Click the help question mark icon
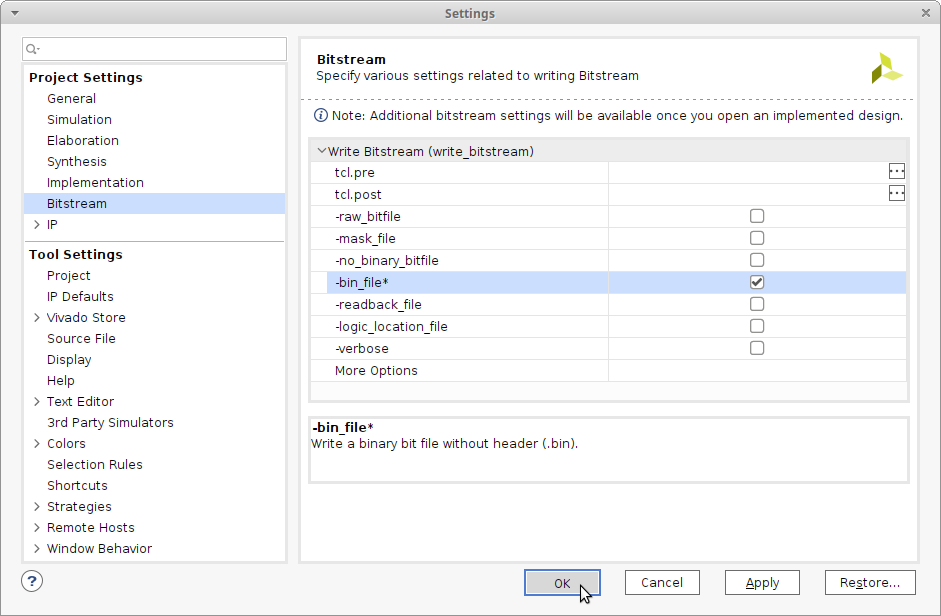Image resolution: width=941 pixels, height=616 pixels. click(32, 581)
